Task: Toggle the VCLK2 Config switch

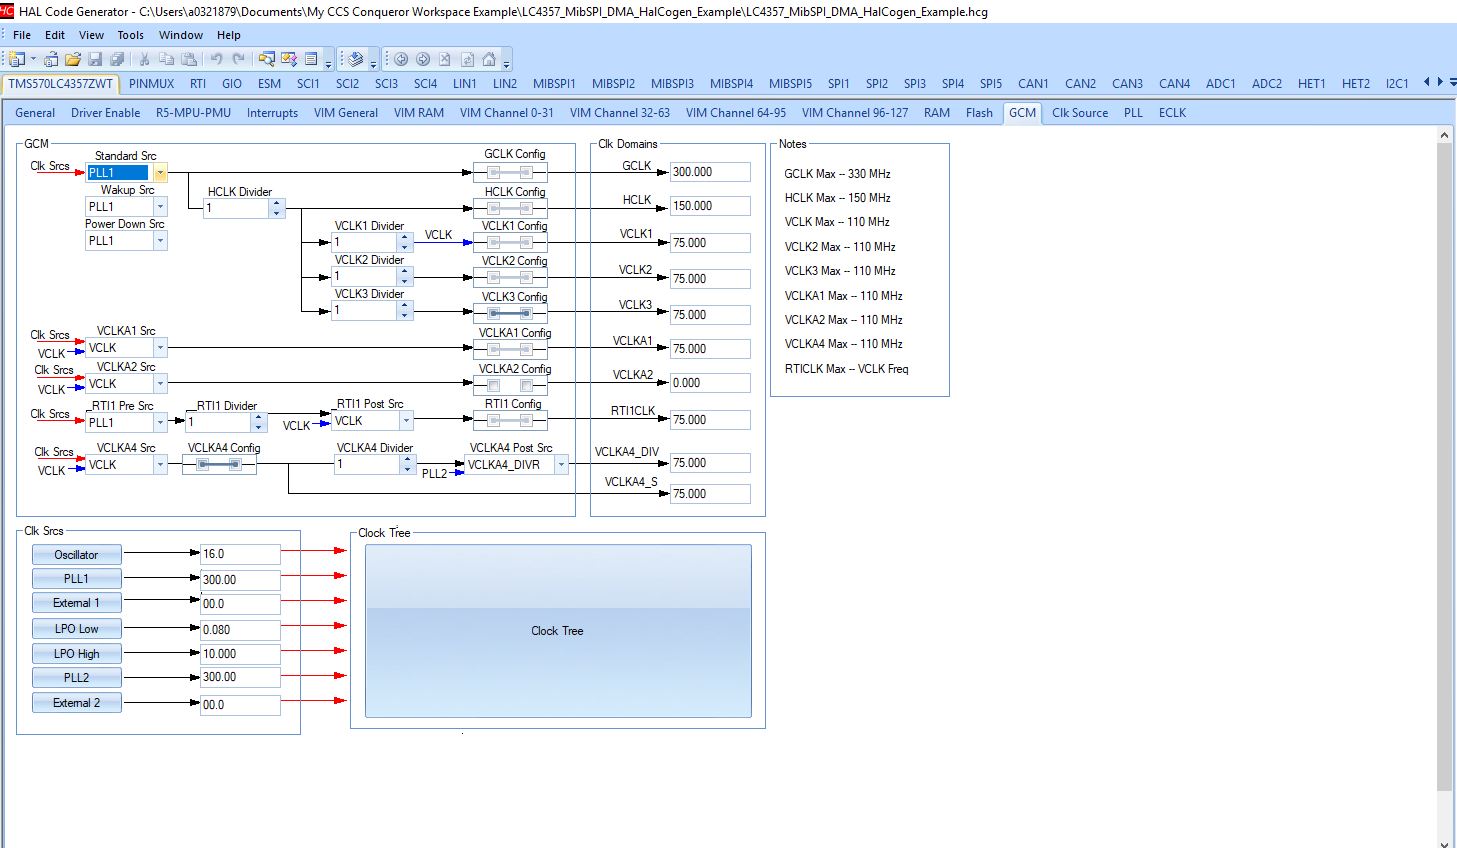Action: coord(510,277)
